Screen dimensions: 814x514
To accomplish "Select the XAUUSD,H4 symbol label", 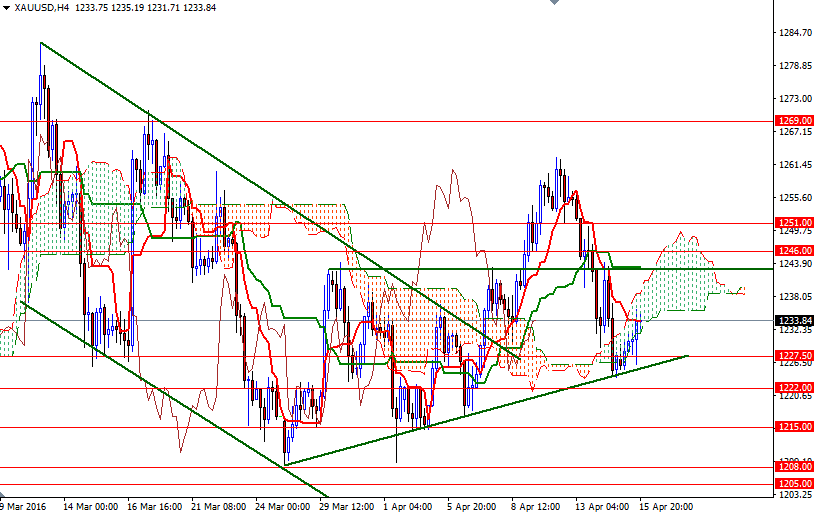I will tap(42, 8).
